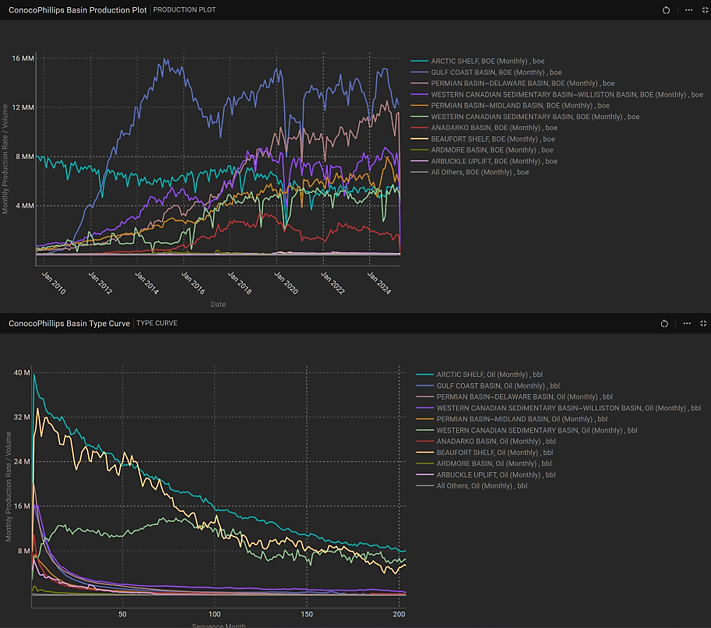This screenshot has height=628, width=711.
Task: Click the TYPE CURVE type label
Action: pos(157,323)
